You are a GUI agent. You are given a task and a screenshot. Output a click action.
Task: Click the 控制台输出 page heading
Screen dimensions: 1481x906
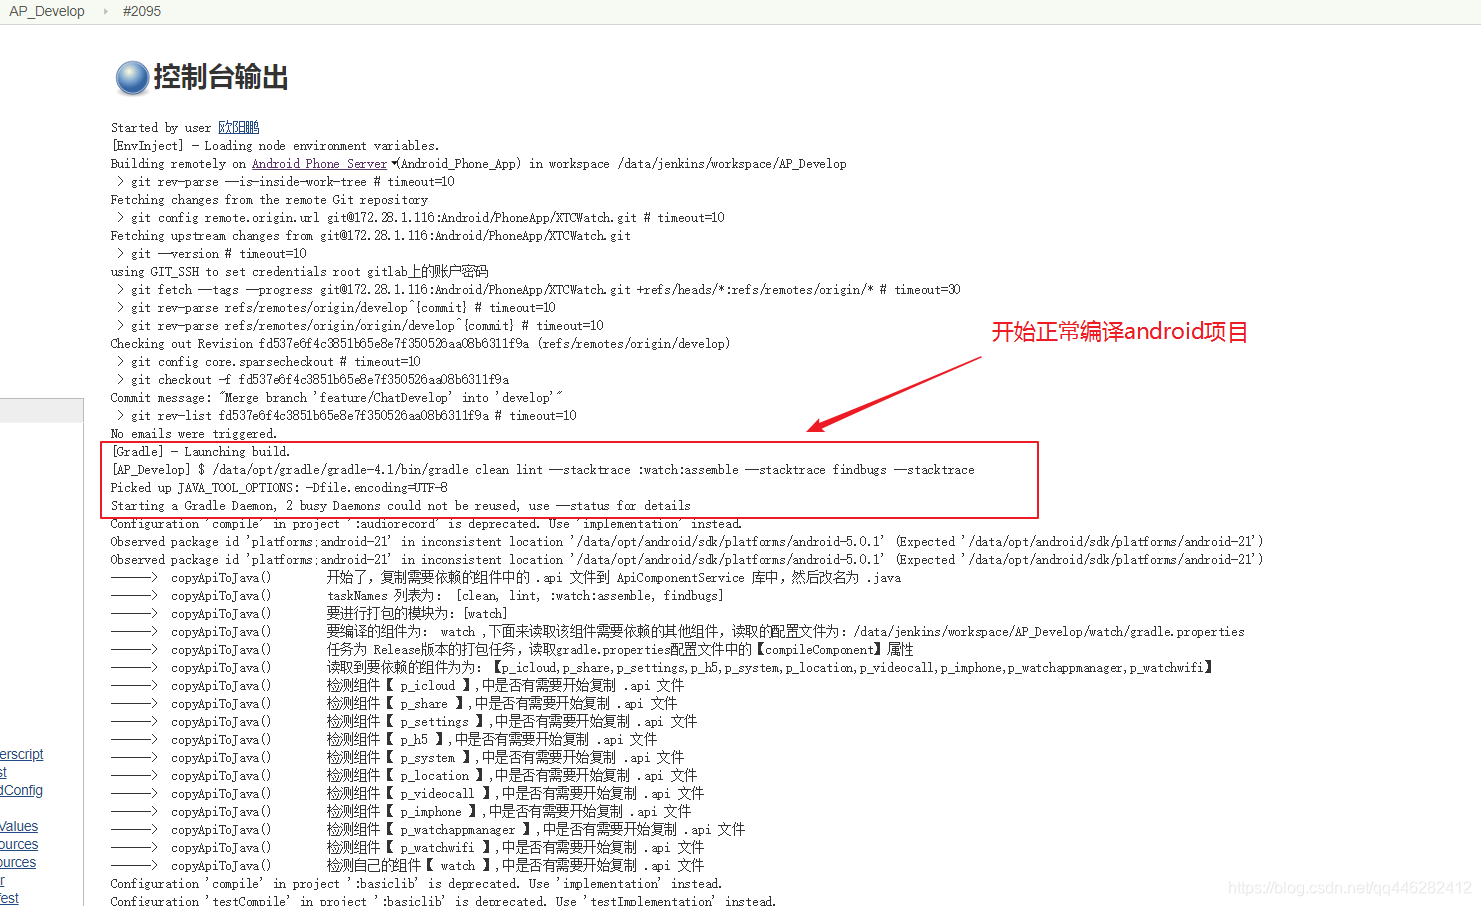pyautogui.click(x=221, y=77)
